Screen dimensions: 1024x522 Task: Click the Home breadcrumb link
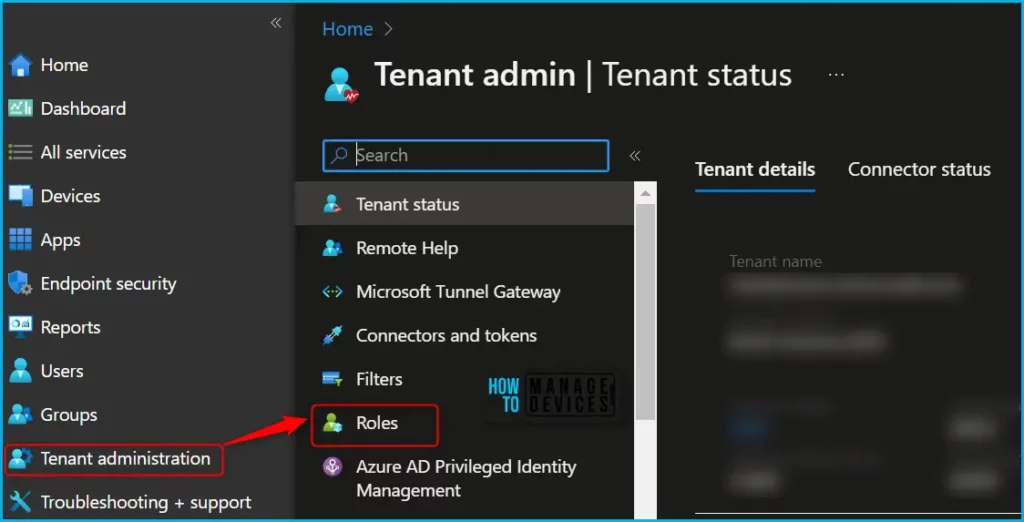tap(347, 29)
